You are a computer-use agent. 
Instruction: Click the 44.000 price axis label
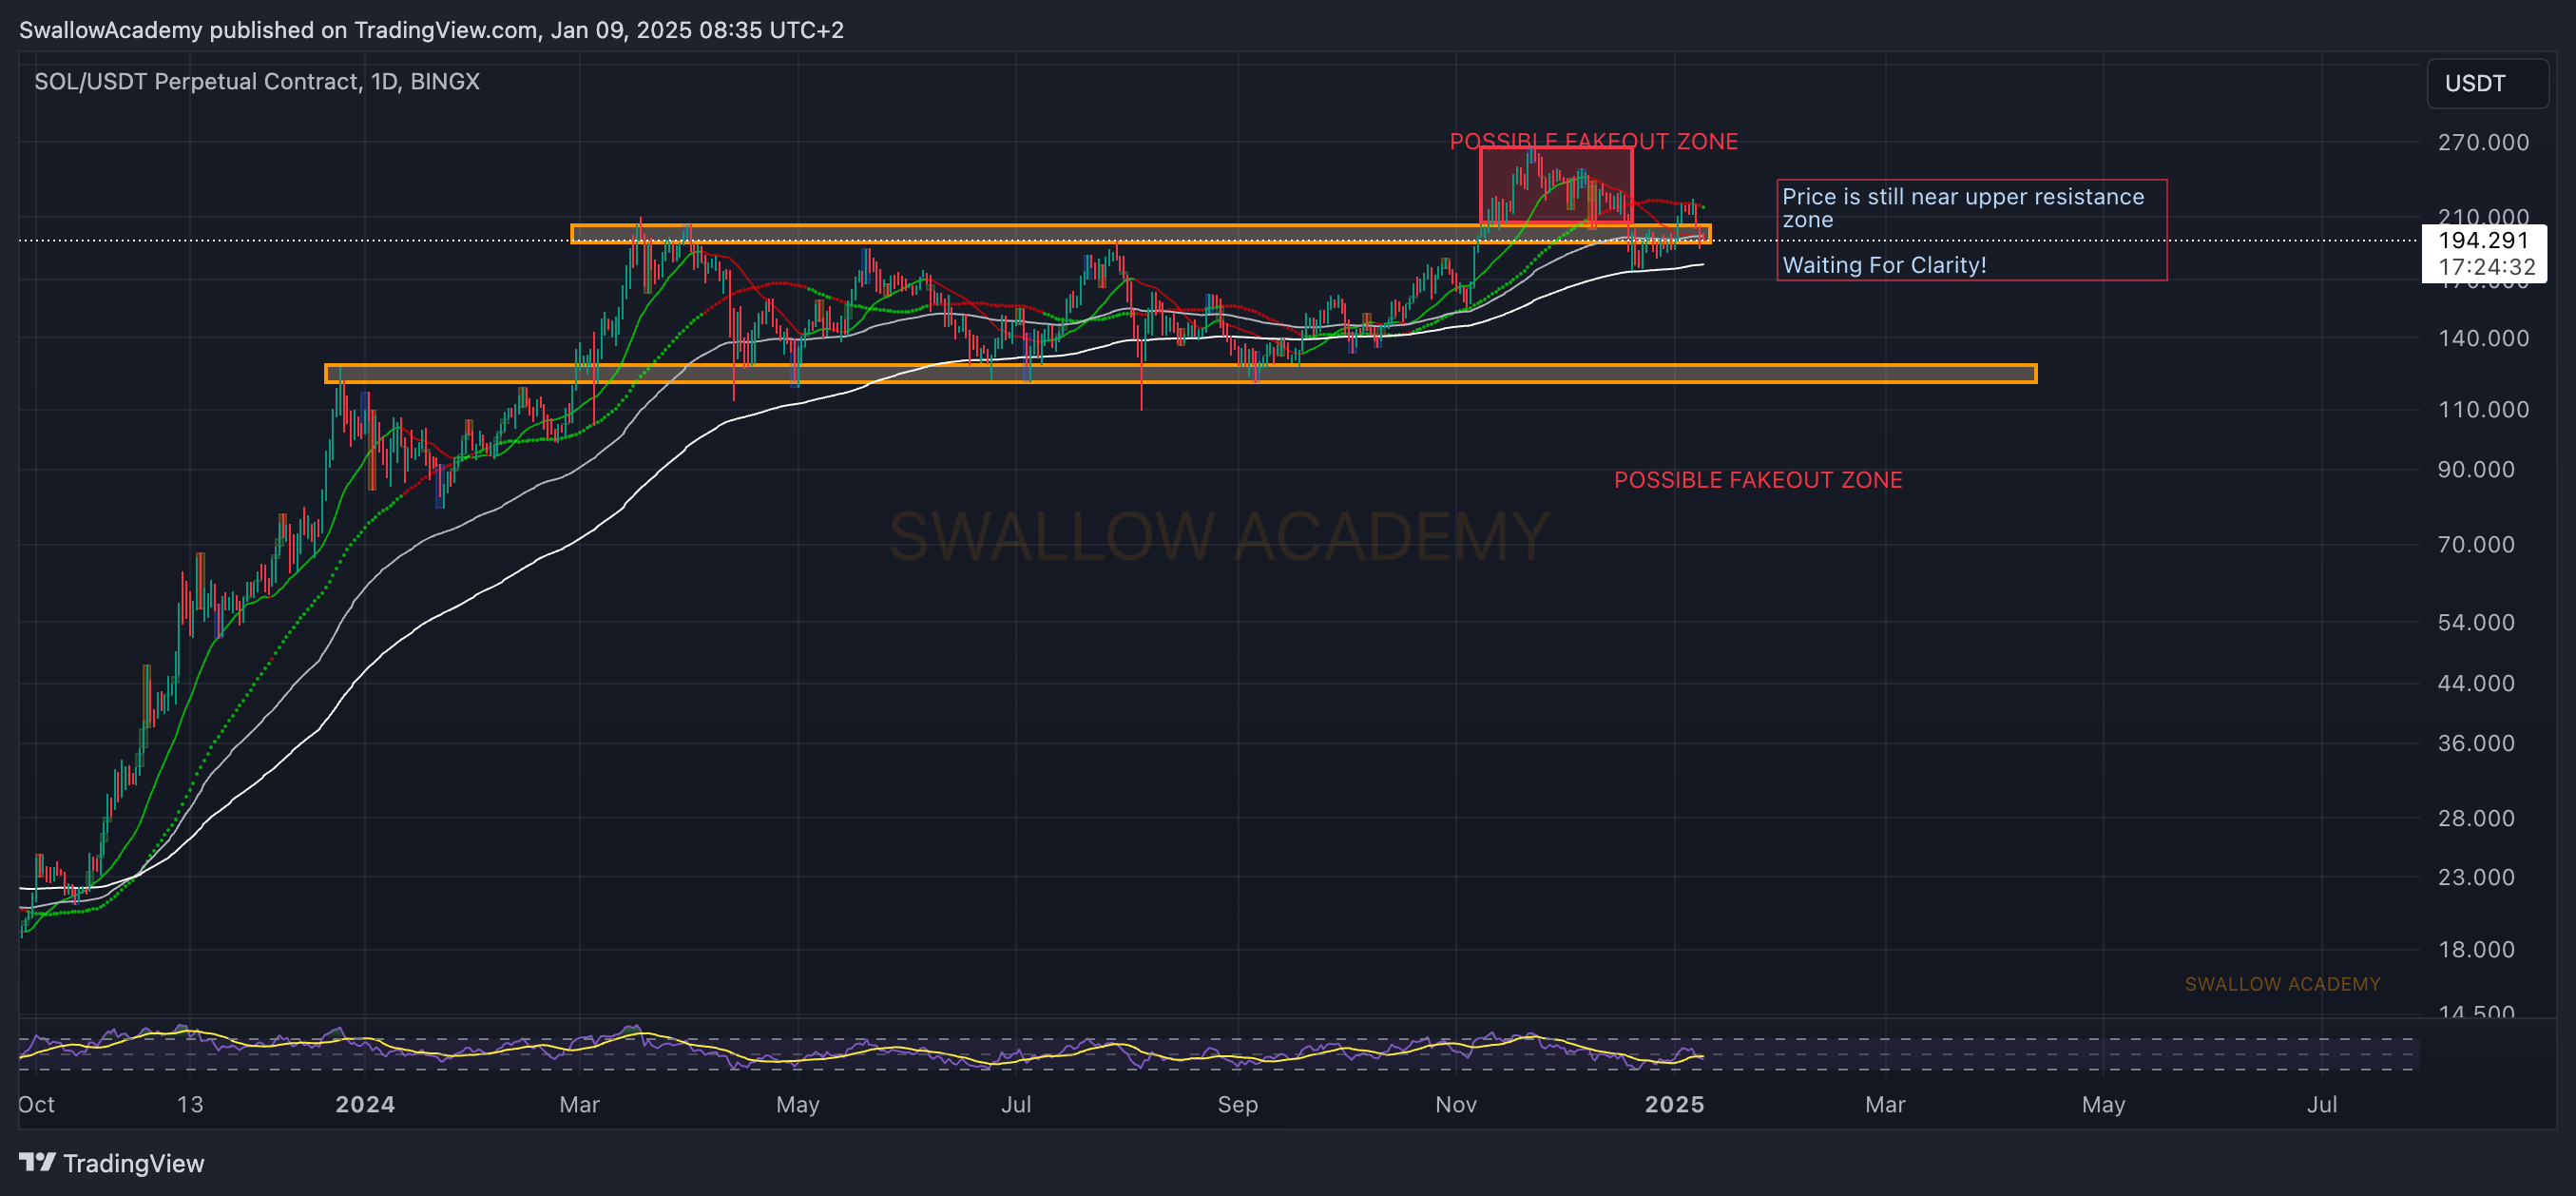coord(2476,683)
